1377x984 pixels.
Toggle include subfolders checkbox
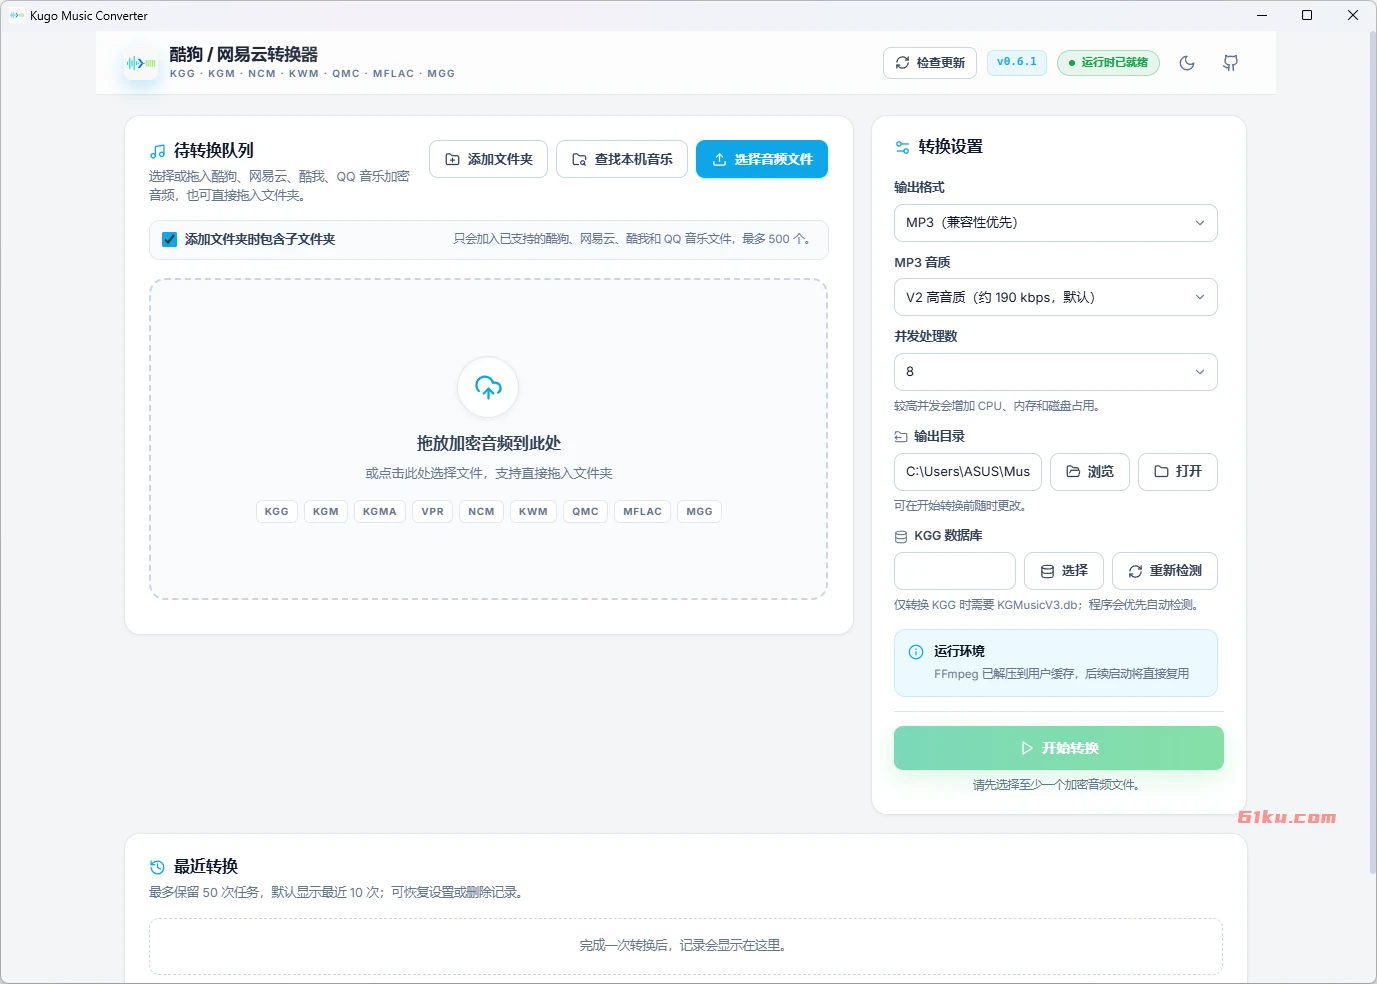[x=169, y=239]
